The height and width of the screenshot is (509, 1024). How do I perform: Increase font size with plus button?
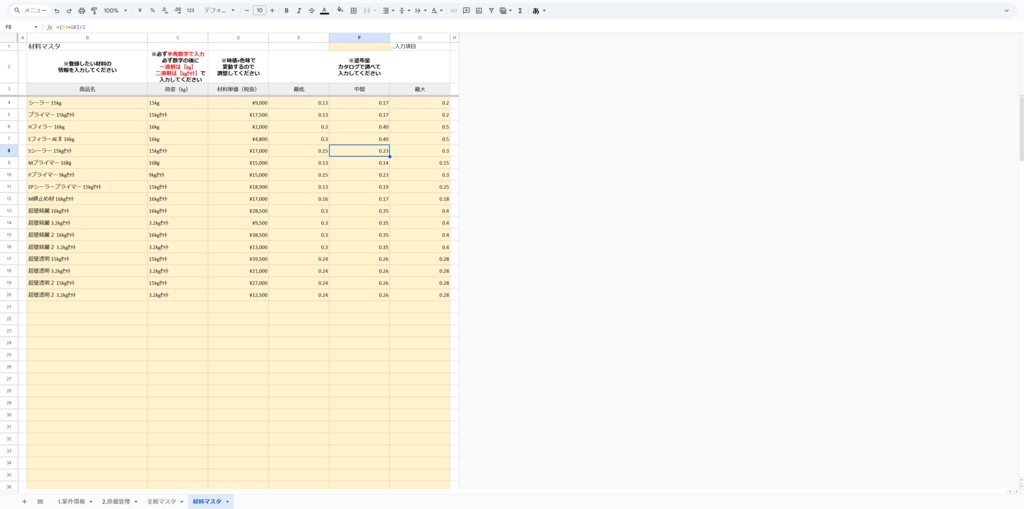click(x=272, y=10)
